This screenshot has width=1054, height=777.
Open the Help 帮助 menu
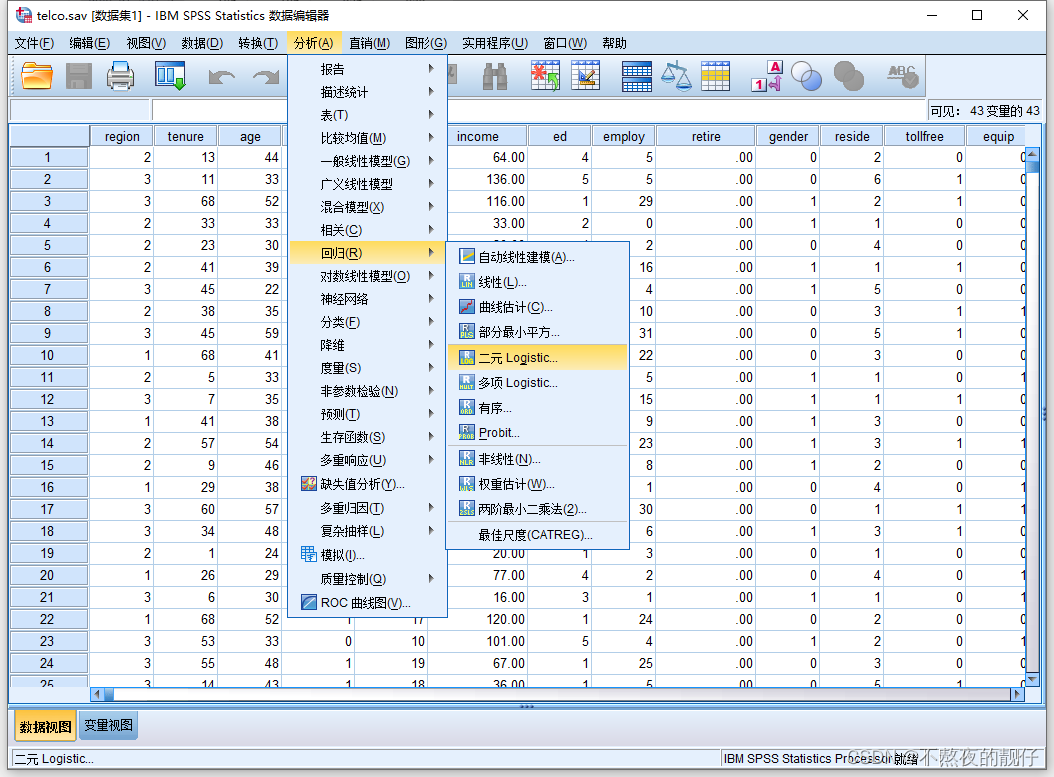[x=614, y=43]
